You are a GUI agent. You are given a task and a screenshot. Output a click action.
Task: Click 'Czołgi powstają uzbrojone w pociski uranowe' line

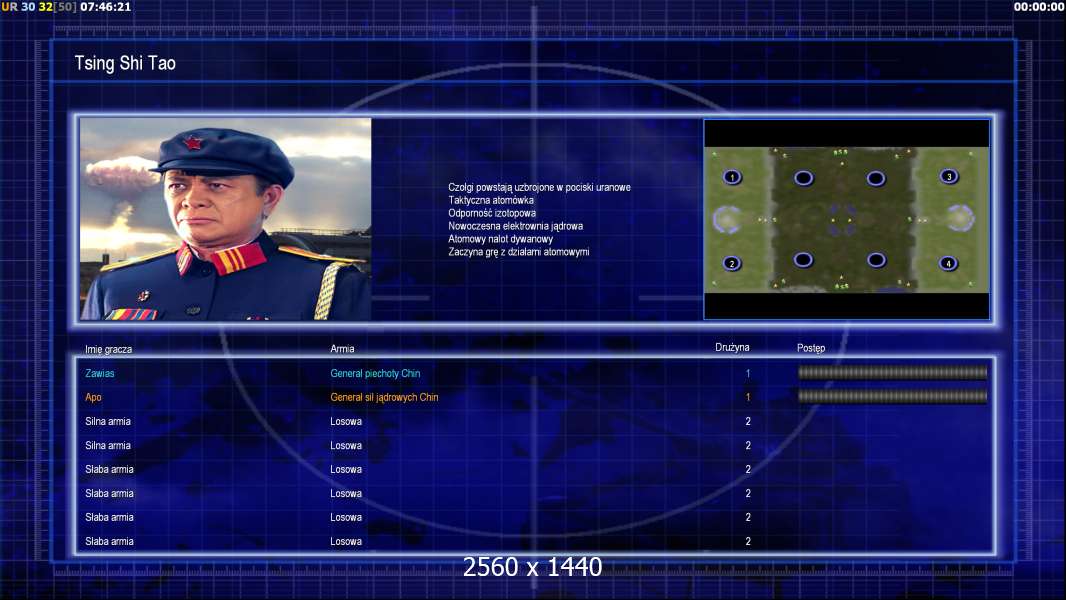[539, 187]
